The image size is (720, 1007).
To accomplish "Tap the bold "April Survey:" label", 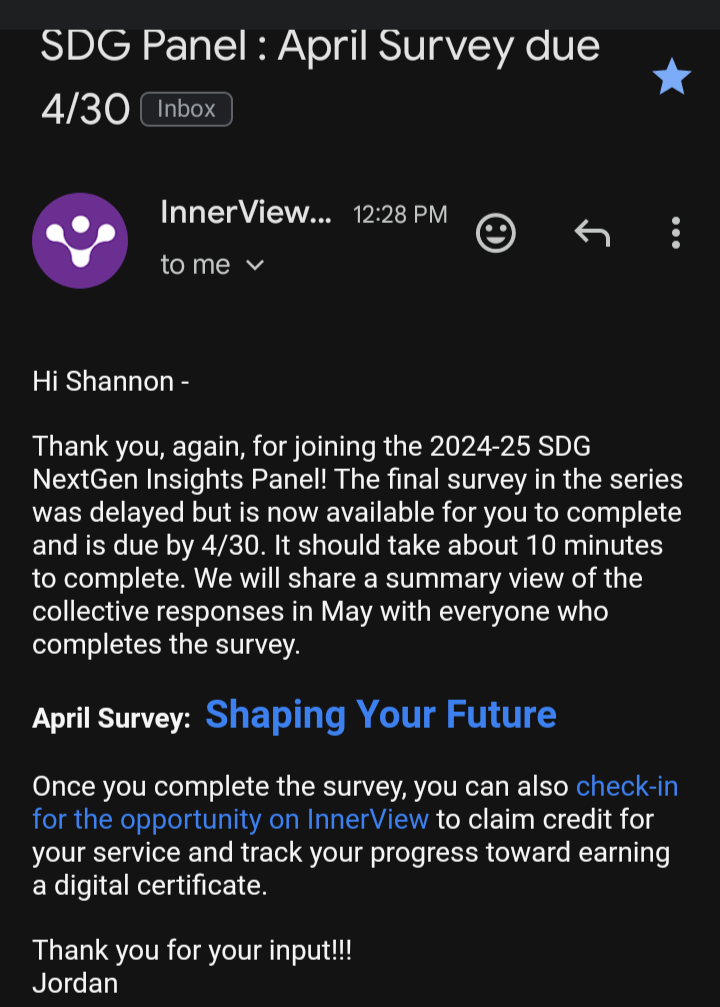I will (111, 718).
